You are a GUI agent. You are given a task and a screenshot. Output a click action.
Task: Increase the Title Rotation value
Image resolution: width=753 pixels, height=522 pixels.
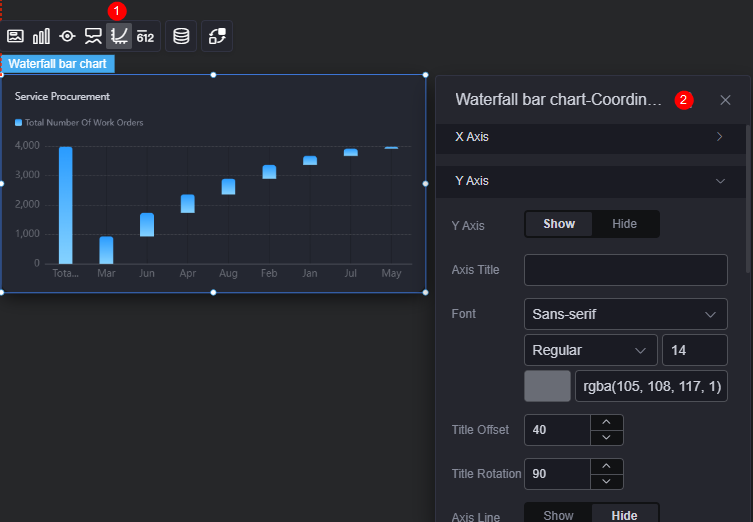tap(607, 466)
